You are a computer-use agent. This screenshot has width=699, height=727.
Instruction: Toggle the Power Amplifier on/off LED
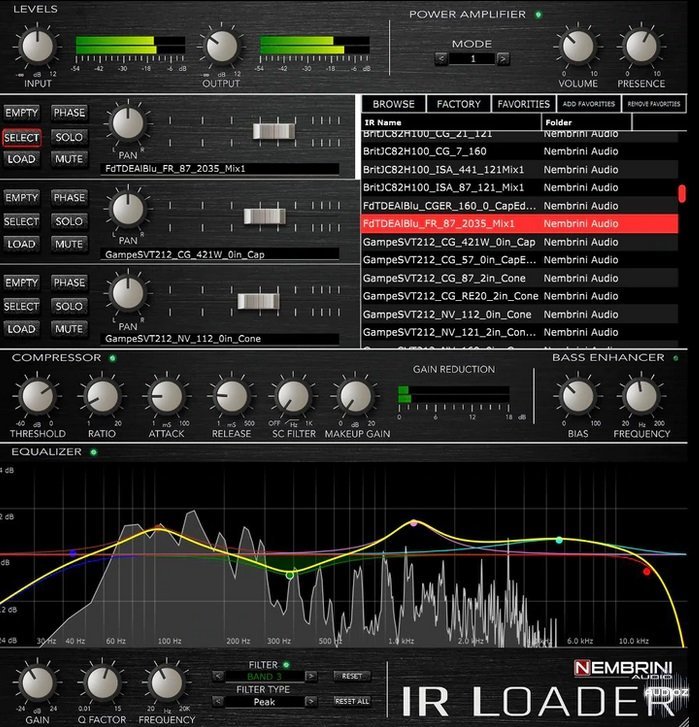(x=539, y=15)
